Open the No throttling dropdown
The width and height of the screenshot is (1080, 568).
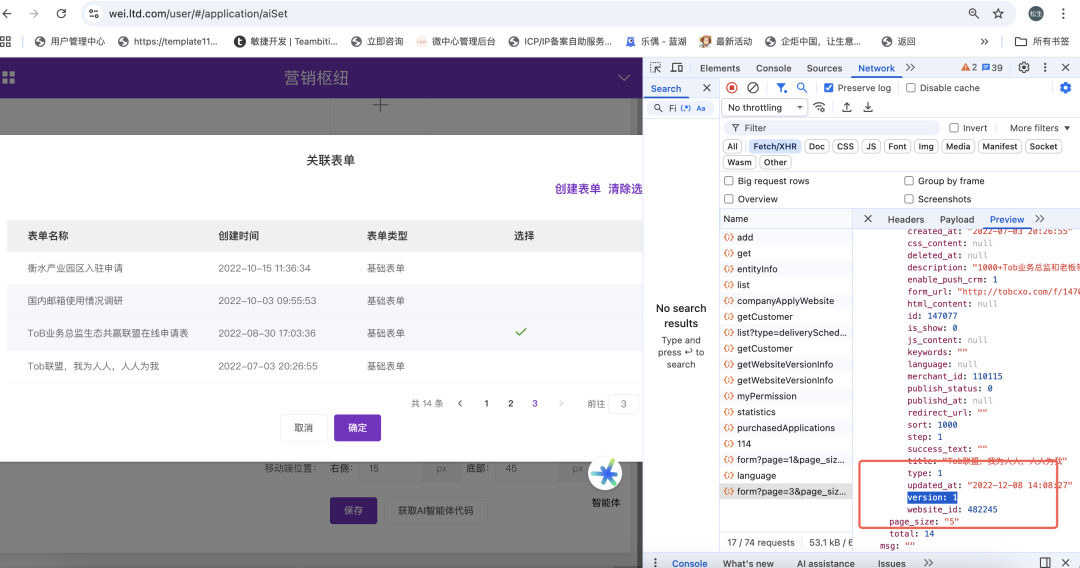click(766, 108)
